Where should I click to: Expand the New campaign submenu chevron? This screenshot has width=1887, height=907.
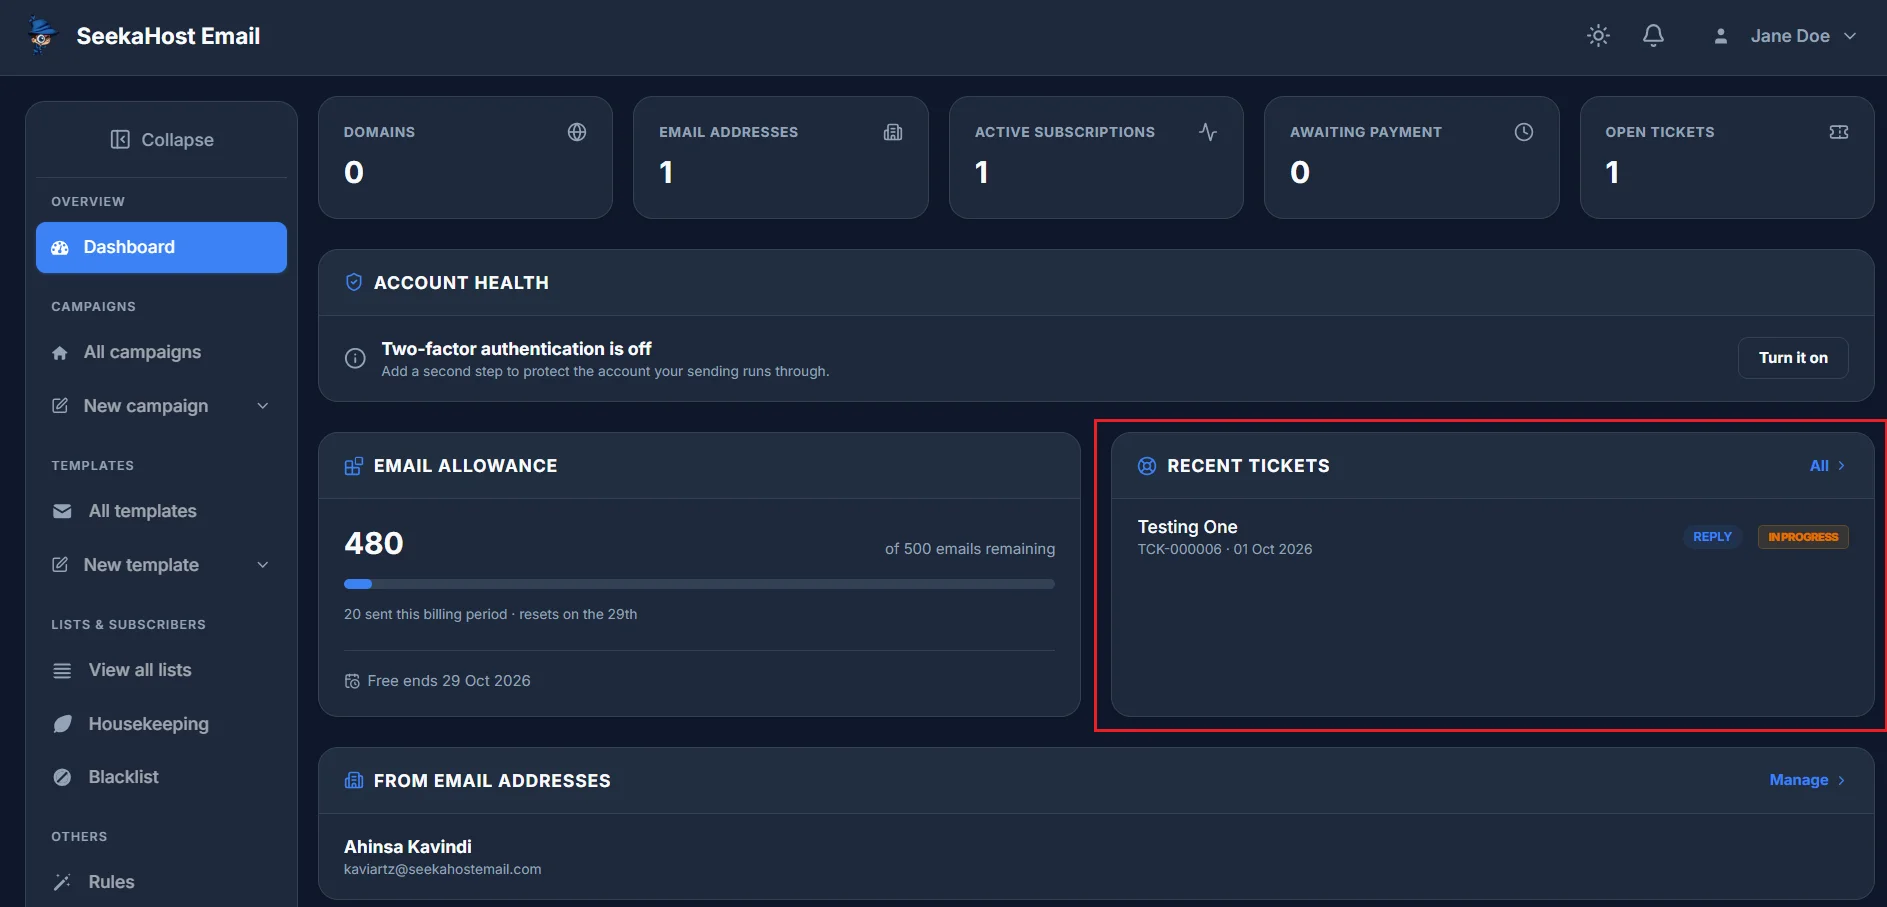[x=263, y=406]
